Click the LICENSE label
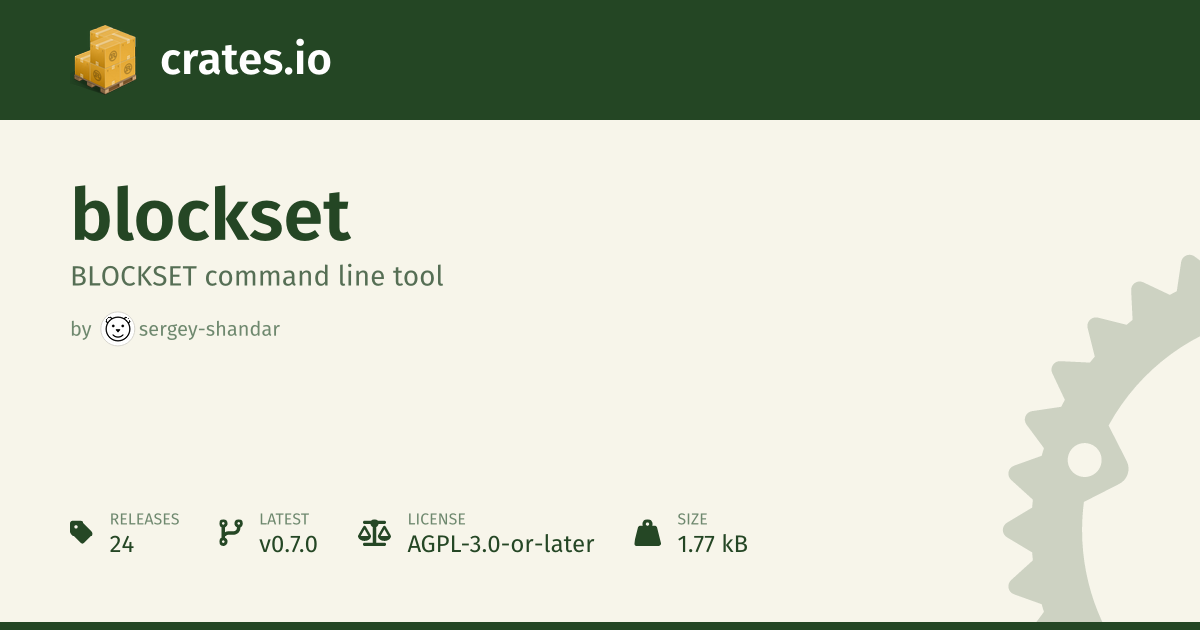The height and width of the screenshot is (630, 1200). pyautogui.click(x=436, y=519)
